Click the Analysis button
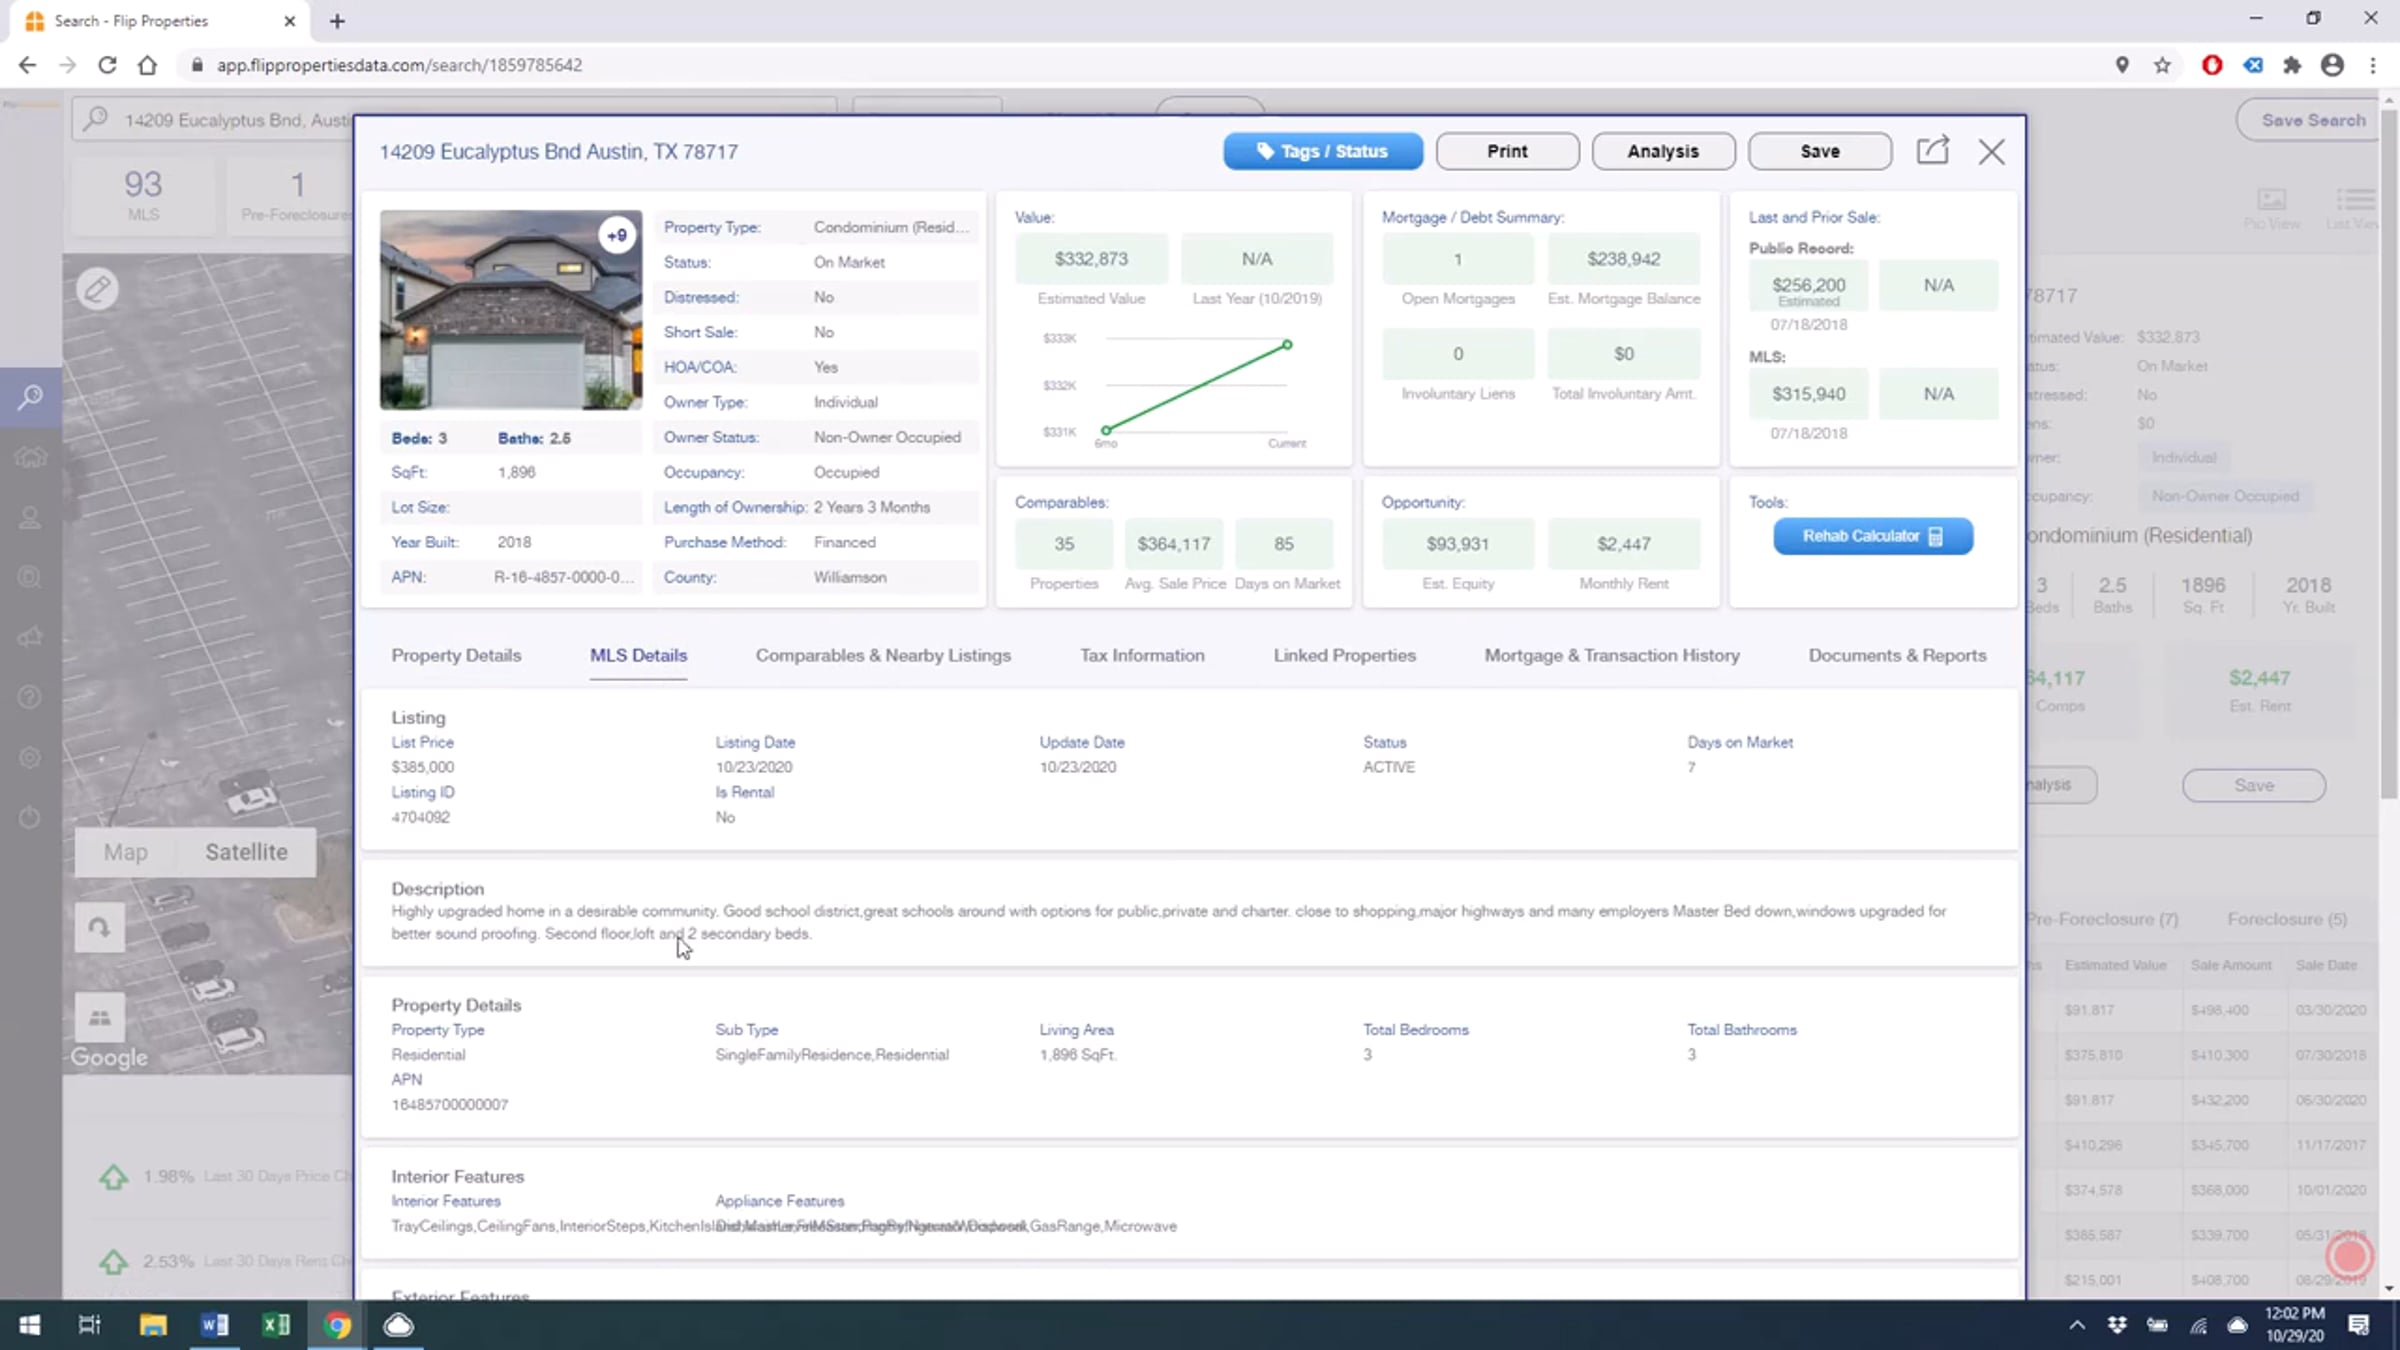The image size is (2400, 1350). pos(1662,151)
